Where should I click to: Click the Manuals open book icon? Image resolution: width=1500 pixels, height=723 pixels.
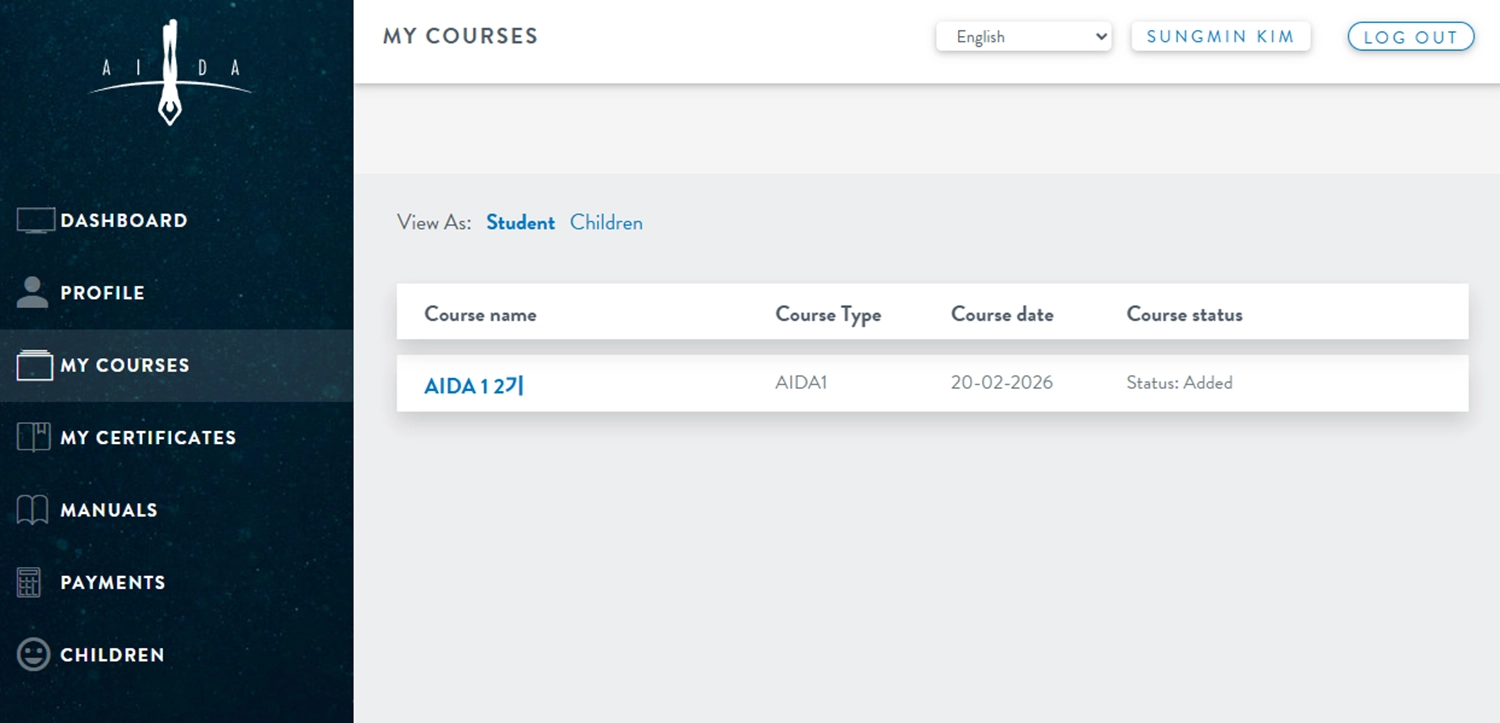(33, 510)
